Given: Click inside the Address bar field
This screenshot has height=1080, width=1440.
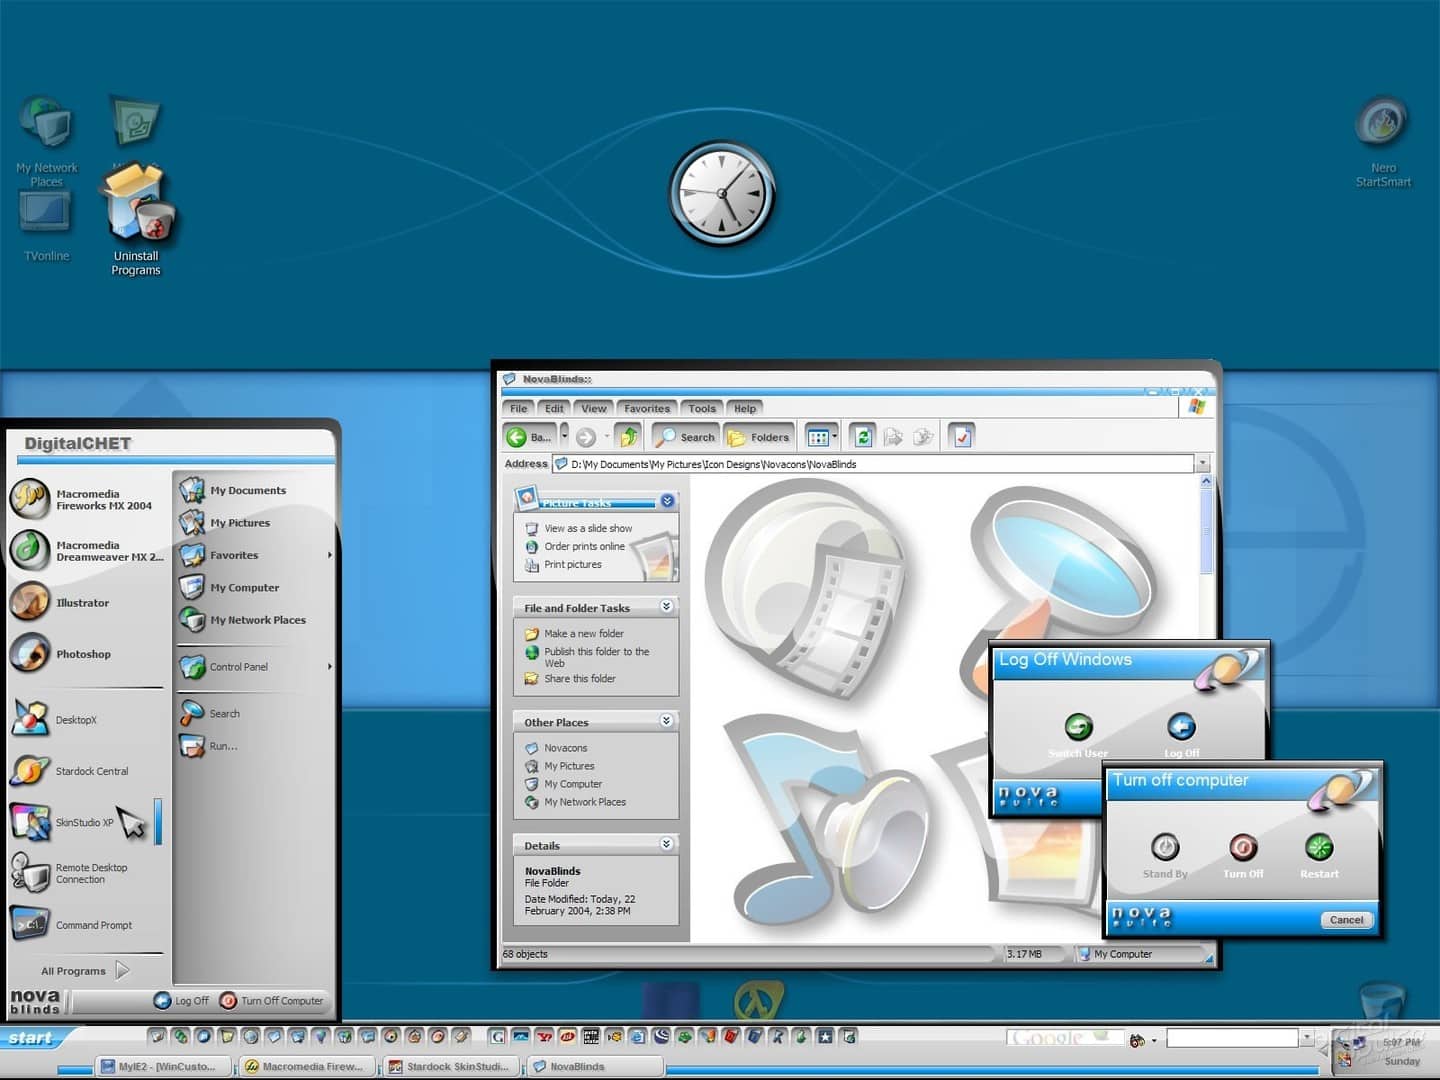Looking at the screenshot, I should 870,464.
